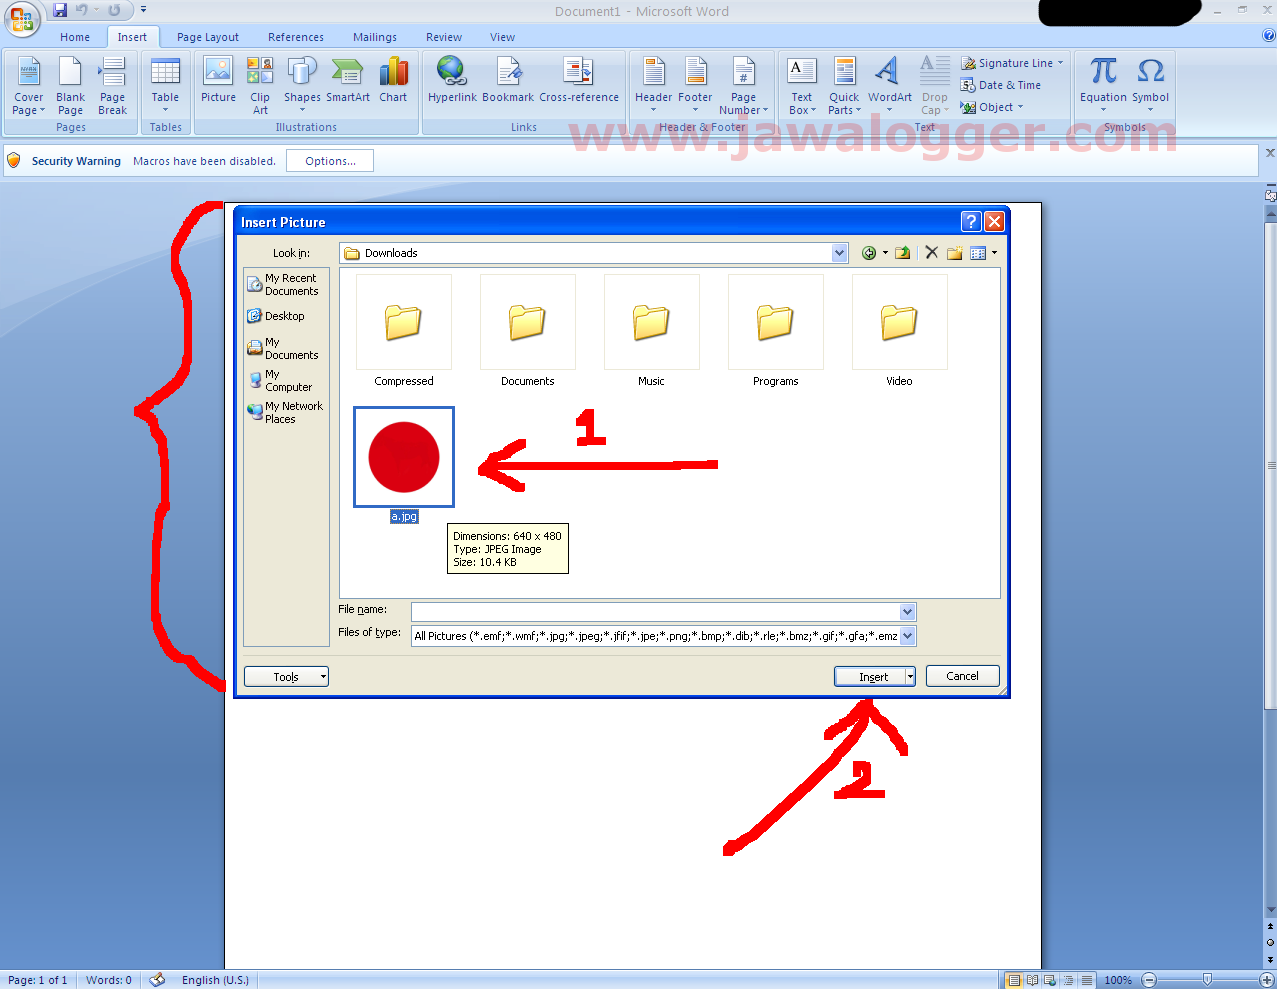
Task: Select the Programs folder
Action: (775, 331)
